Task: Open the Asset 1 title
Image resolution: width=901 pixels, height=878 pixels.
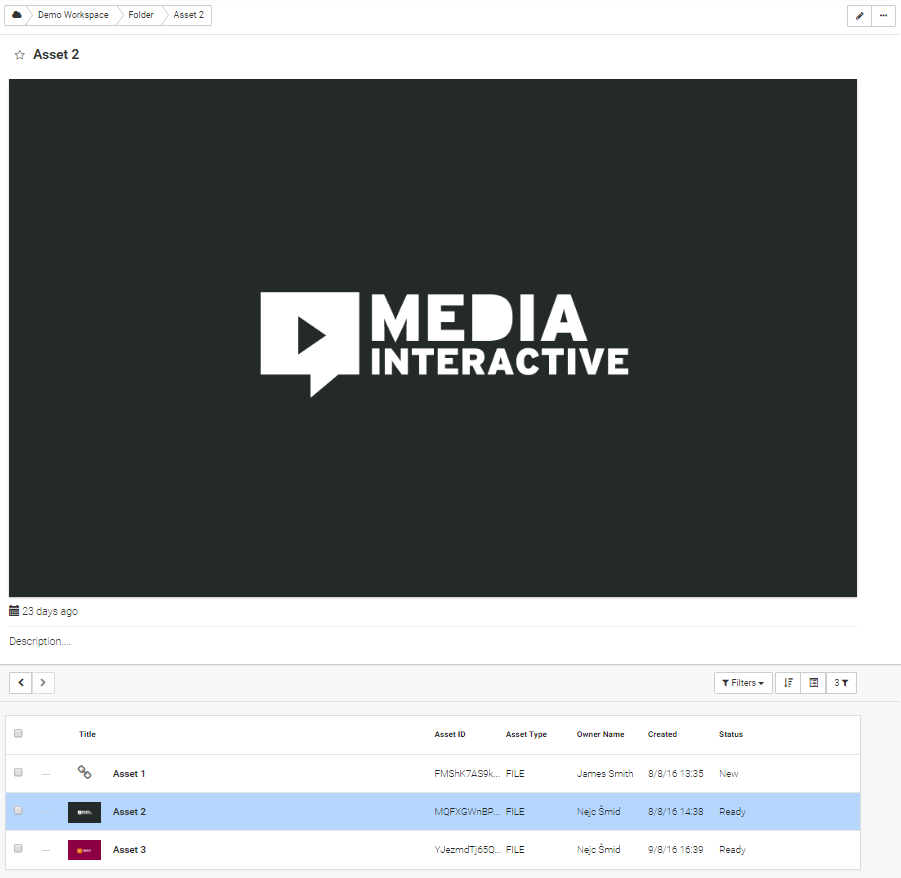Action: click(x=129, y=773)
